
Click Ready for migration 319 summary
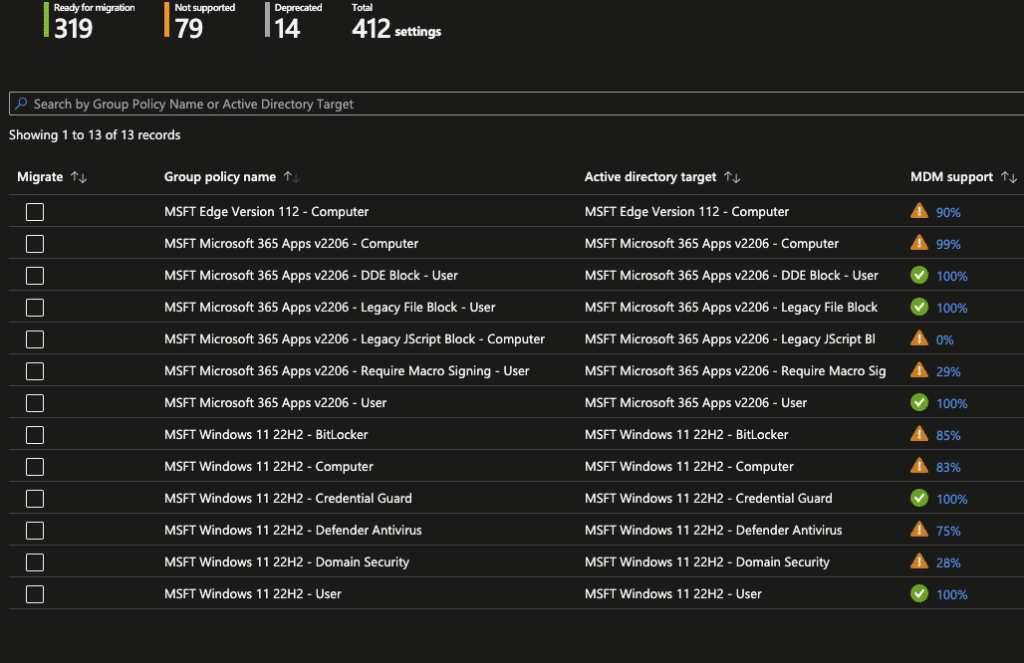(x=89, y=20)
